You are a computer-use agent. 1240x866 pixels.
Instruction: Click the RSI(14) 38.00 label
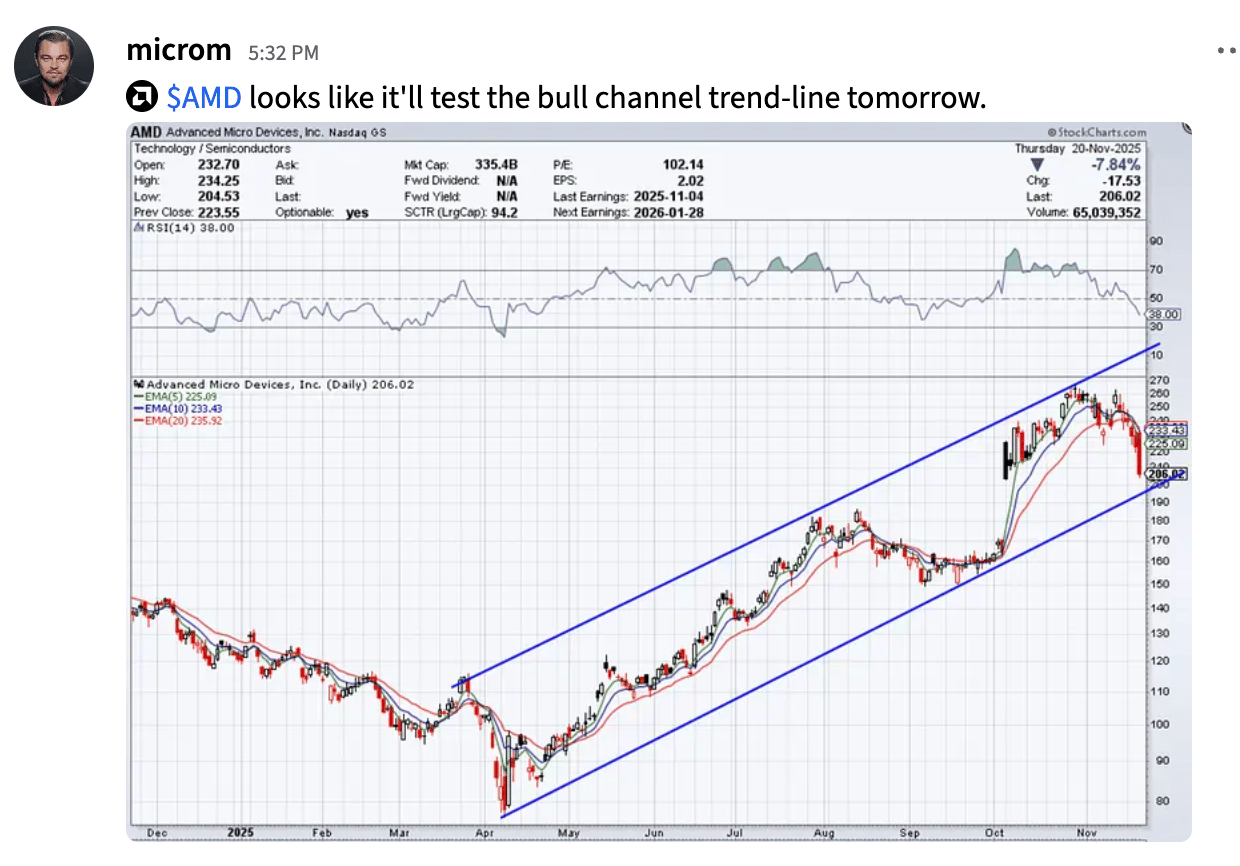pos(184,228)
